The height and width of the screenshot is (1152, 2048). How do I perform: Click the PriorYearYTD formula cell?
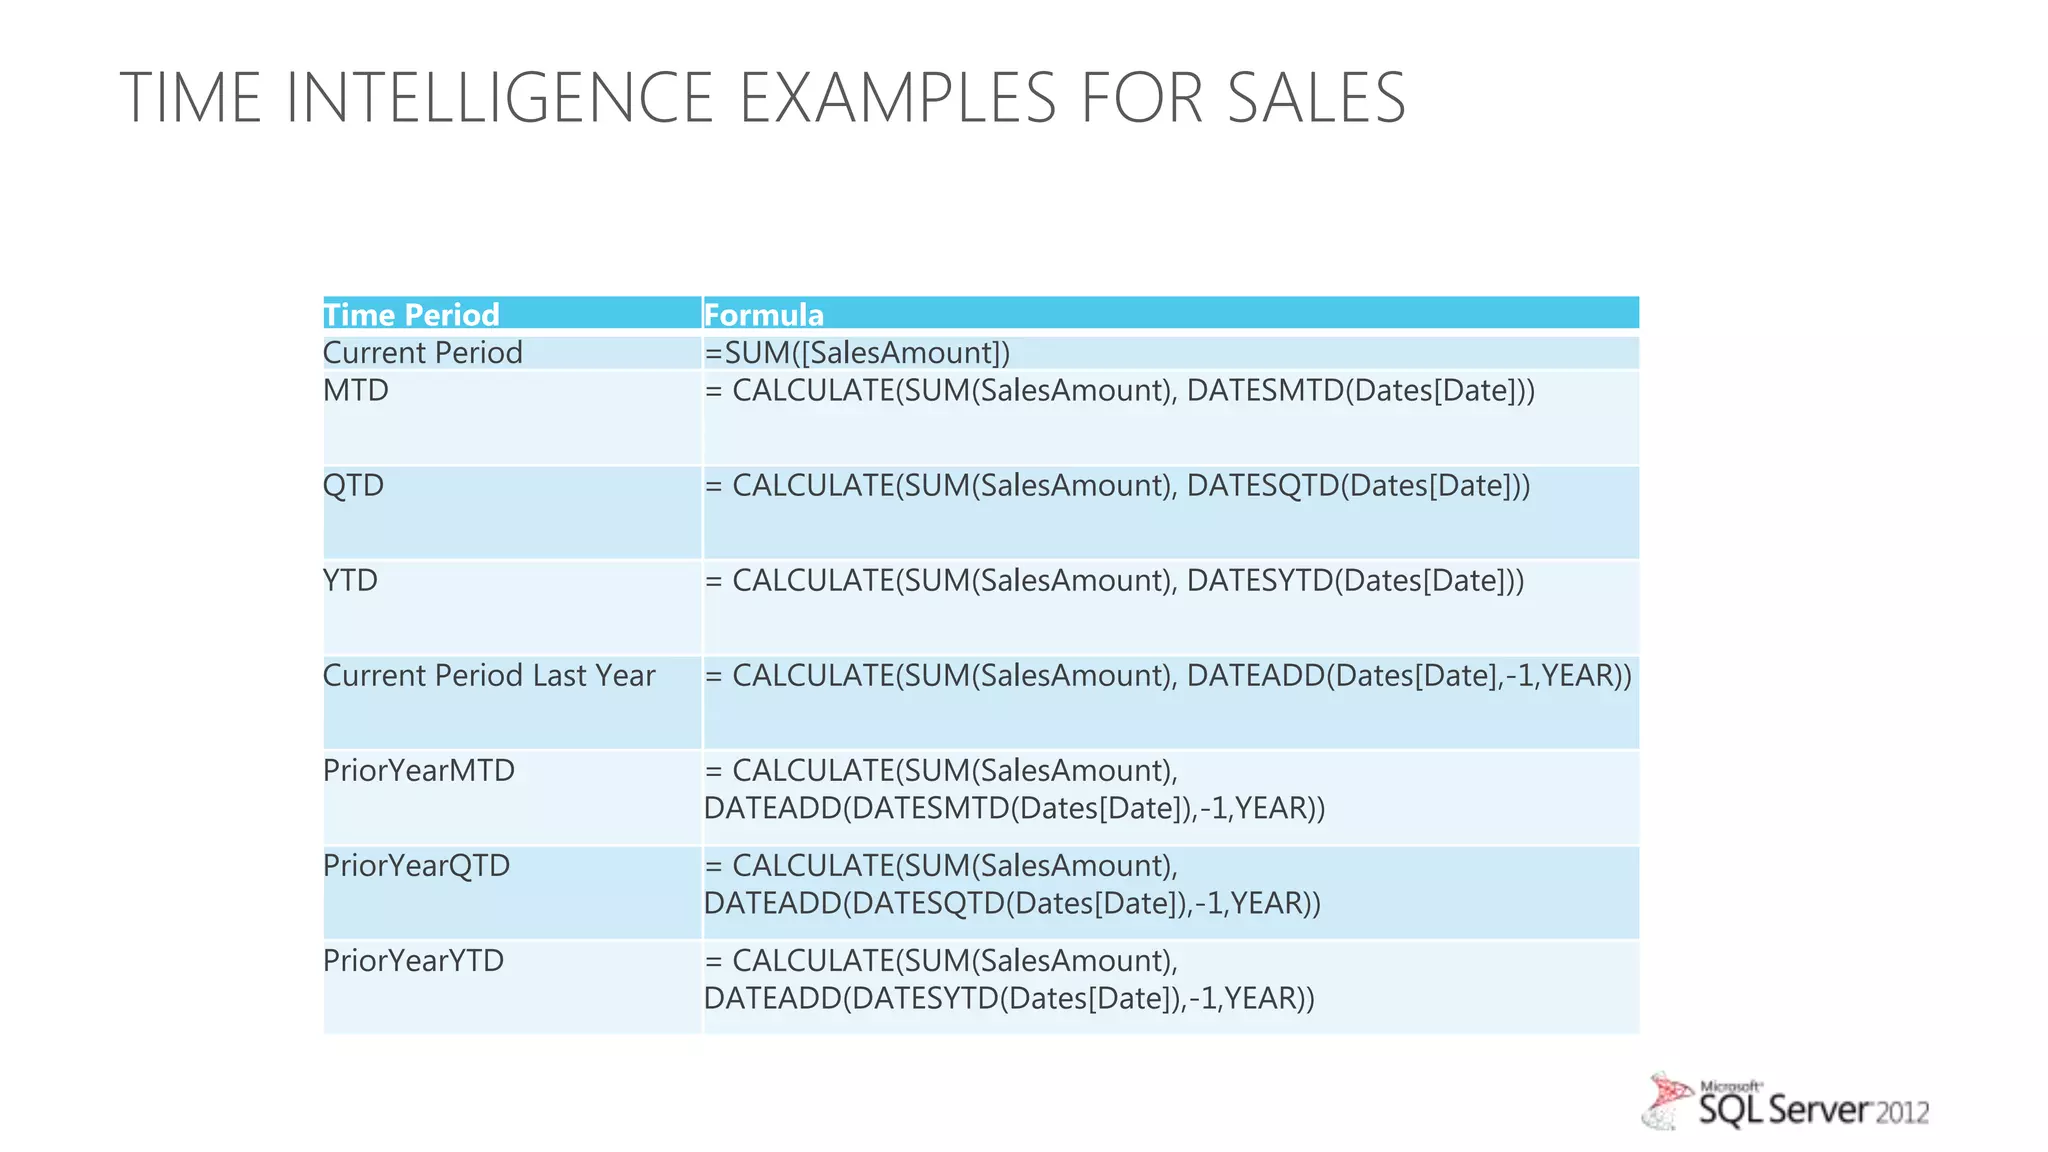[1171, 987]
